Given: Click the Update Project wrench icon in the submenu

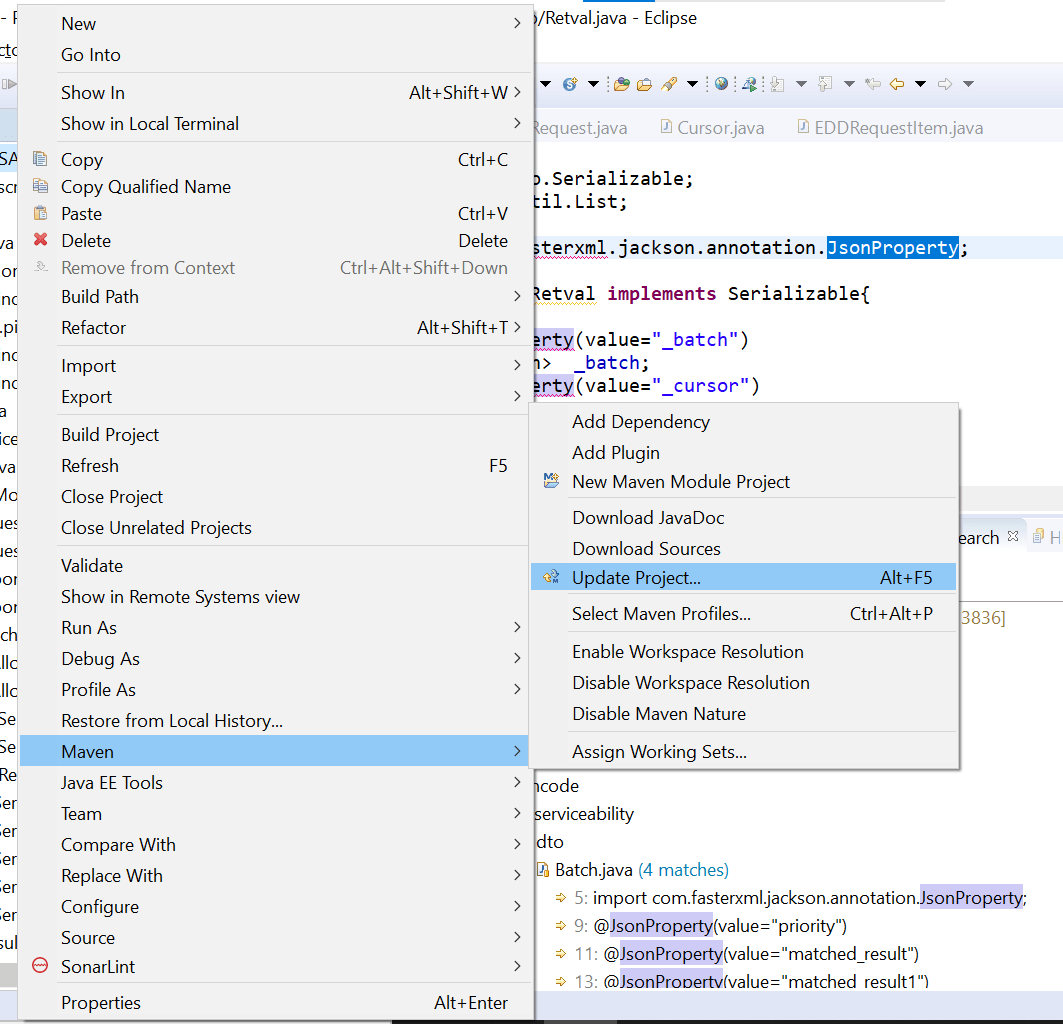Looking at the screenshot, I should pyautogui.click(x=551, y=576).
